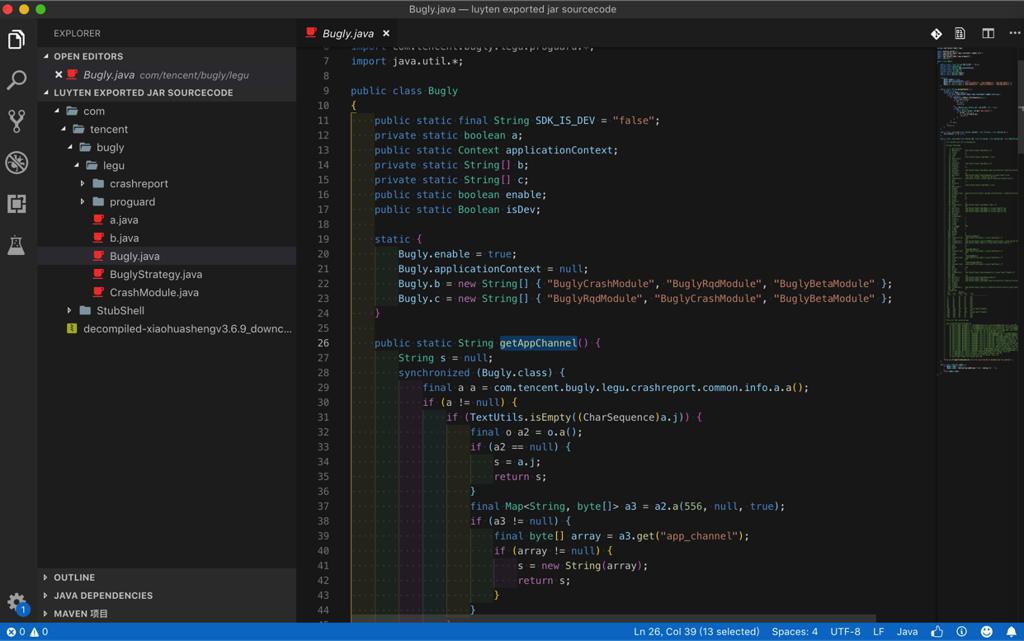1024x641 pixels.
Task: Open CrashModule.java from the file tree
Action: [x=154, y=293]
